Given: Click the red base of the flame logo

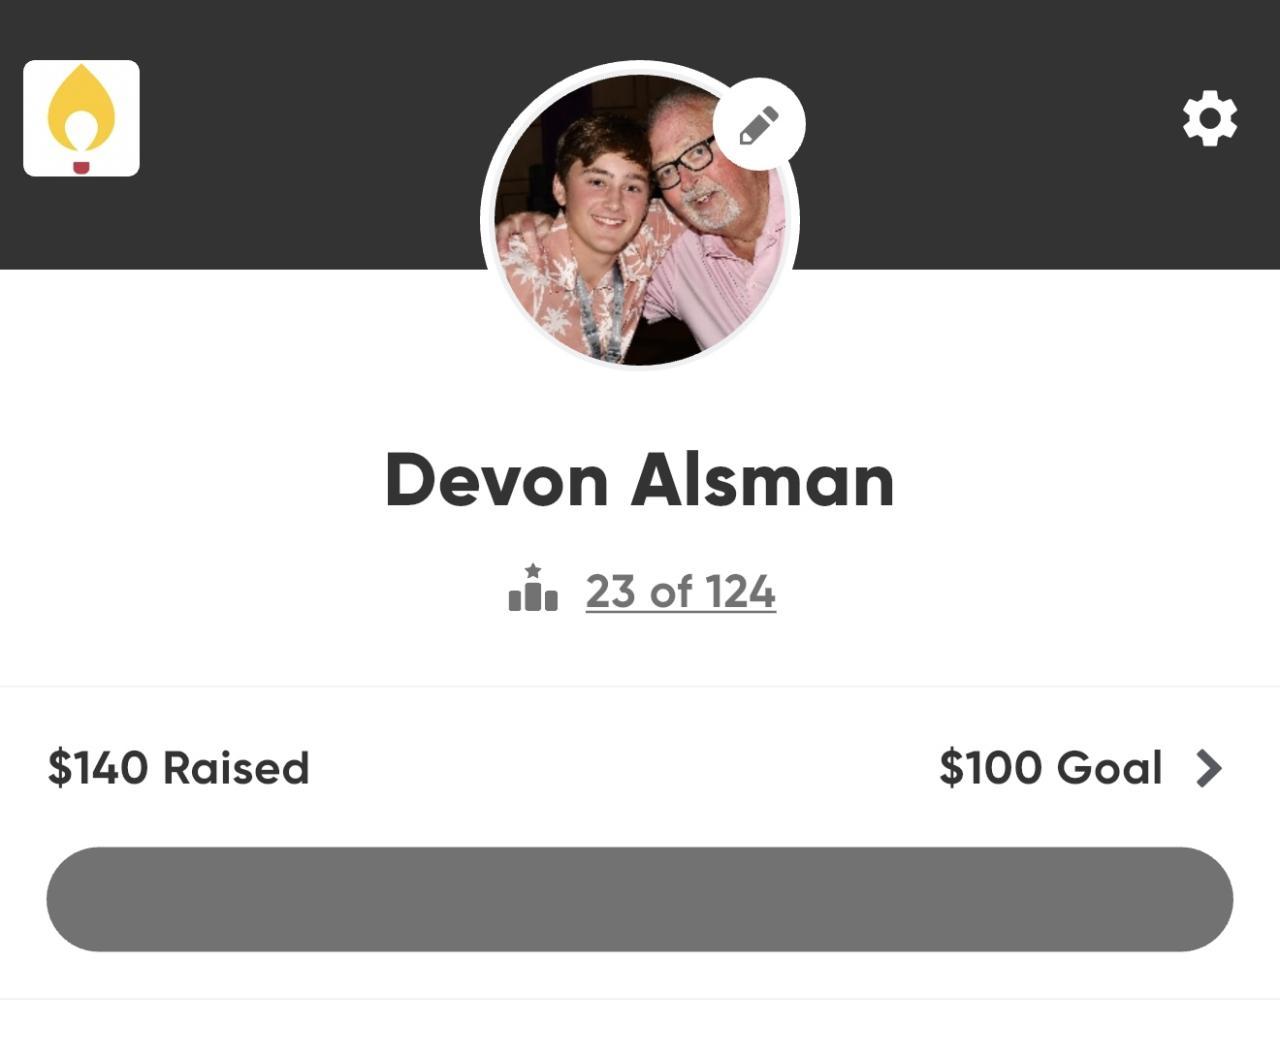Looking at the screenshot, I should click(x=81, y=166).
